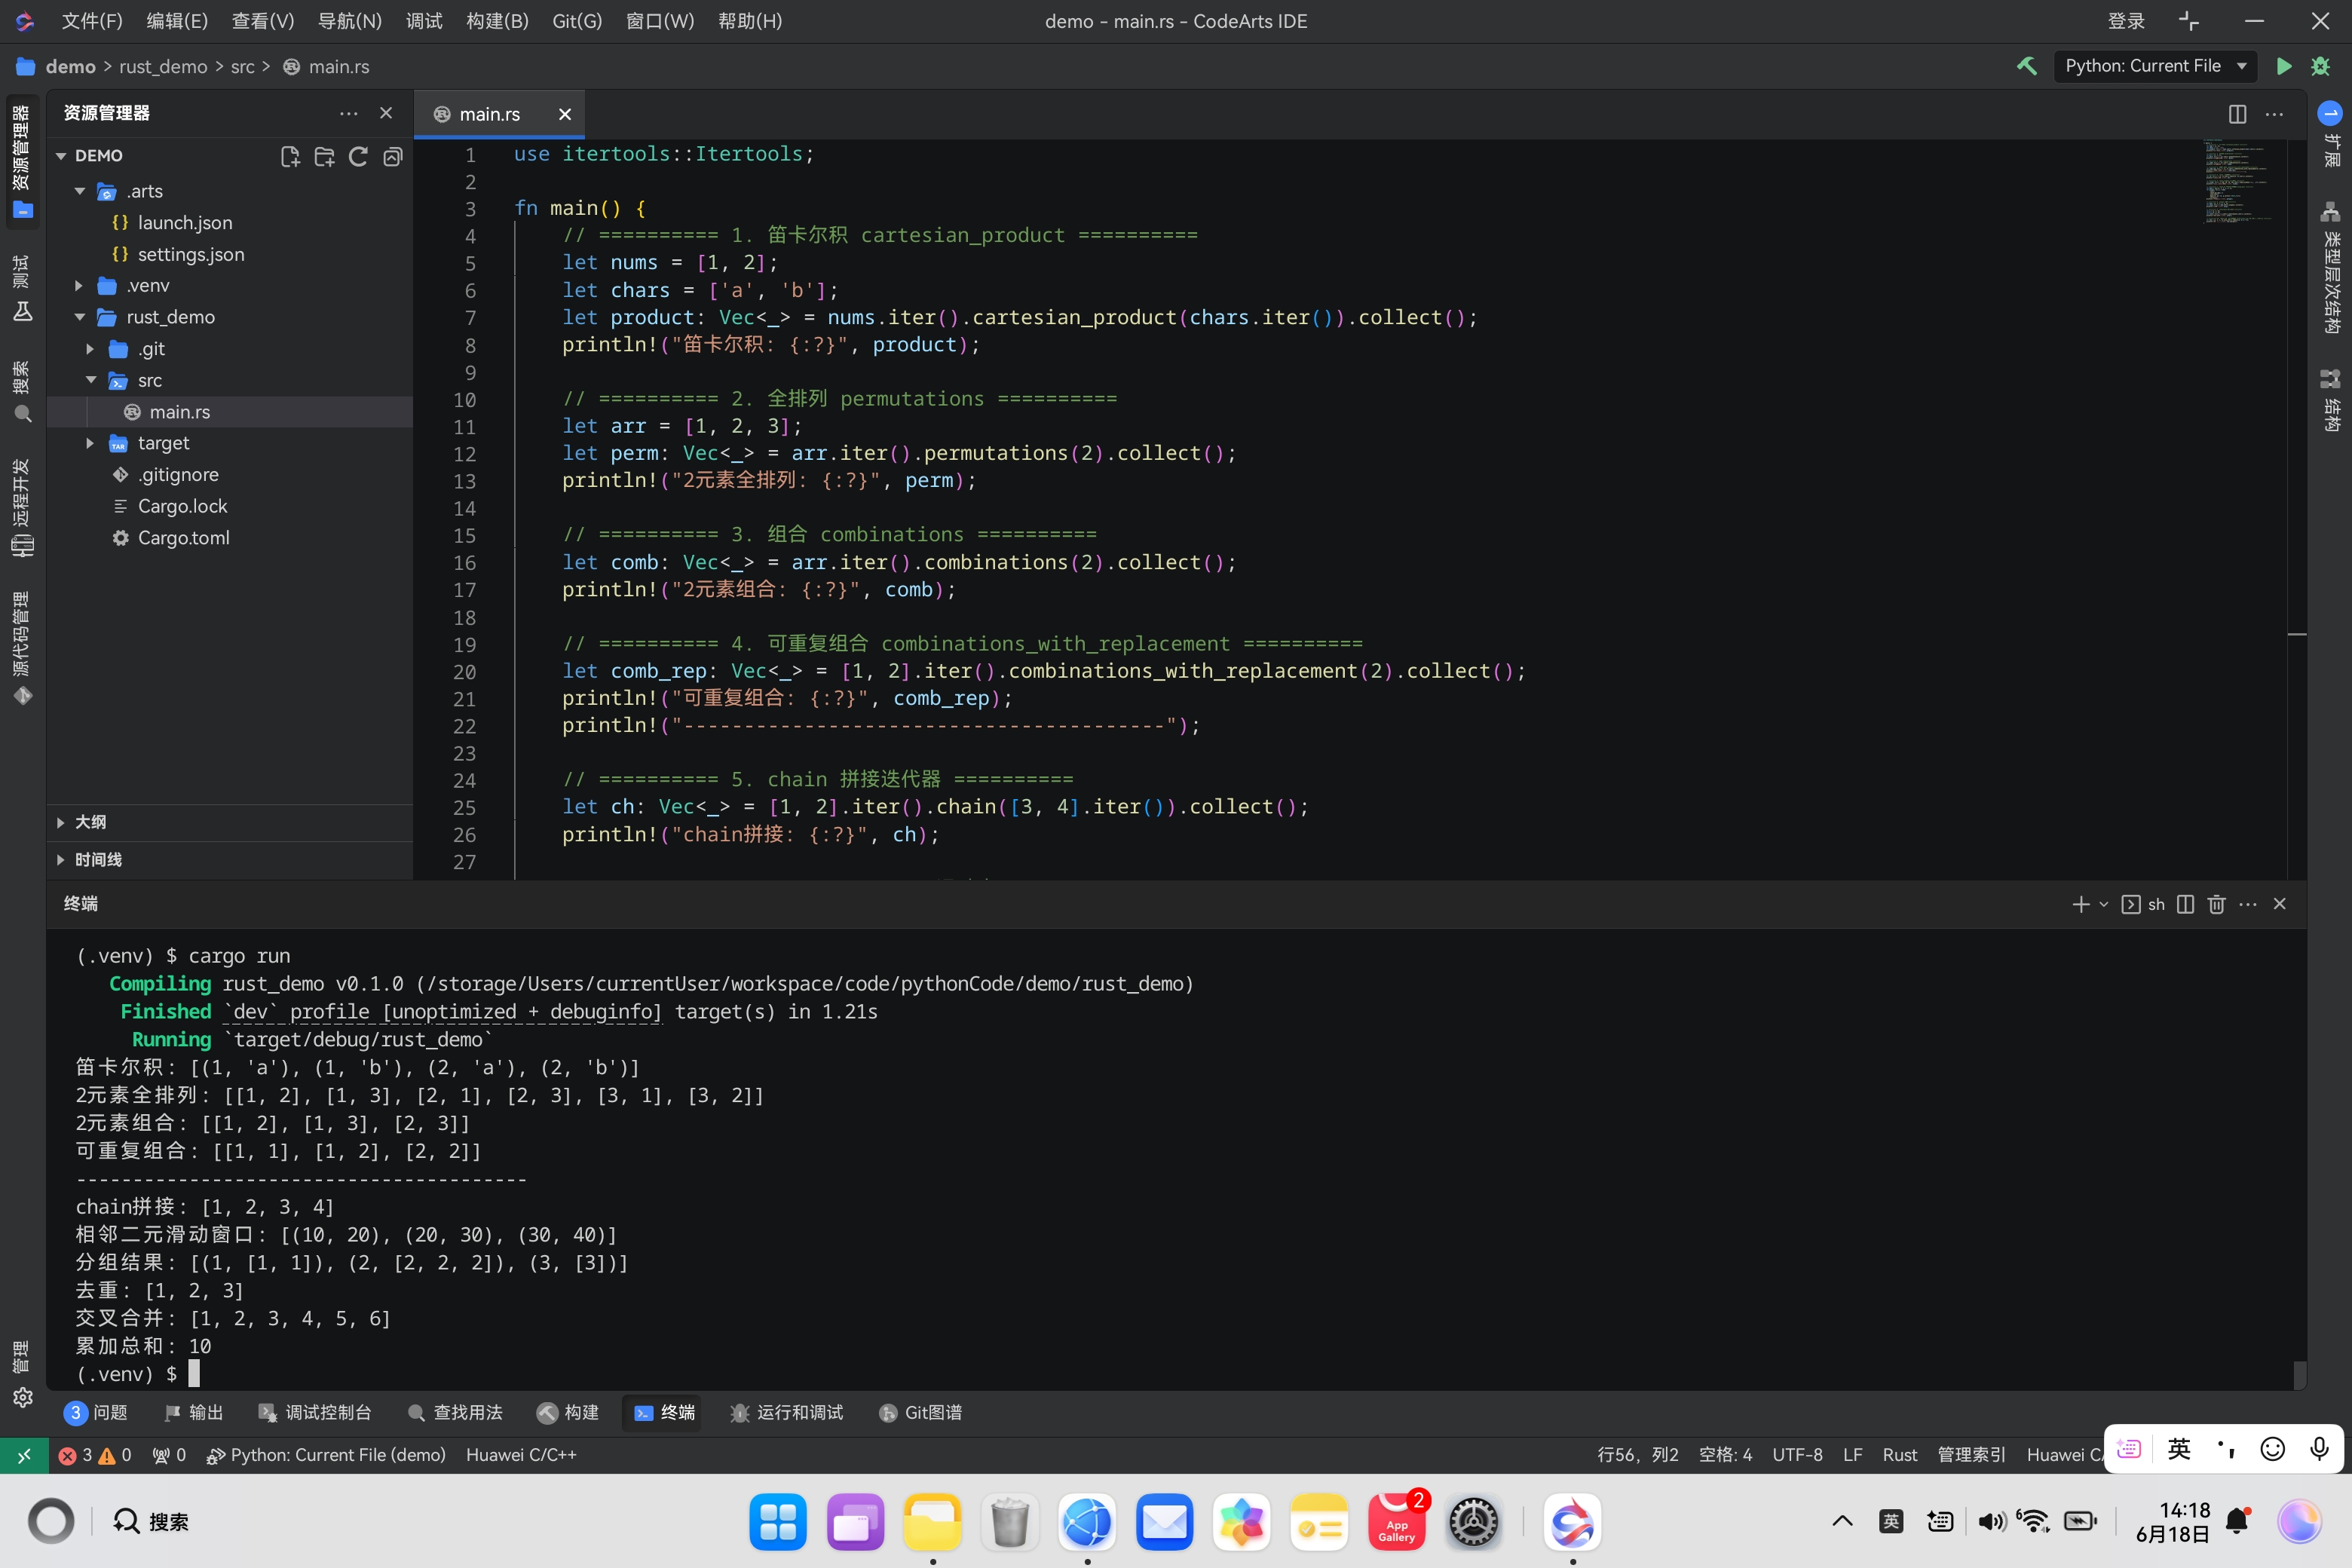2352x1568 pixels.
Task: Click the New File icon in explorer
Action: (290, 156)
